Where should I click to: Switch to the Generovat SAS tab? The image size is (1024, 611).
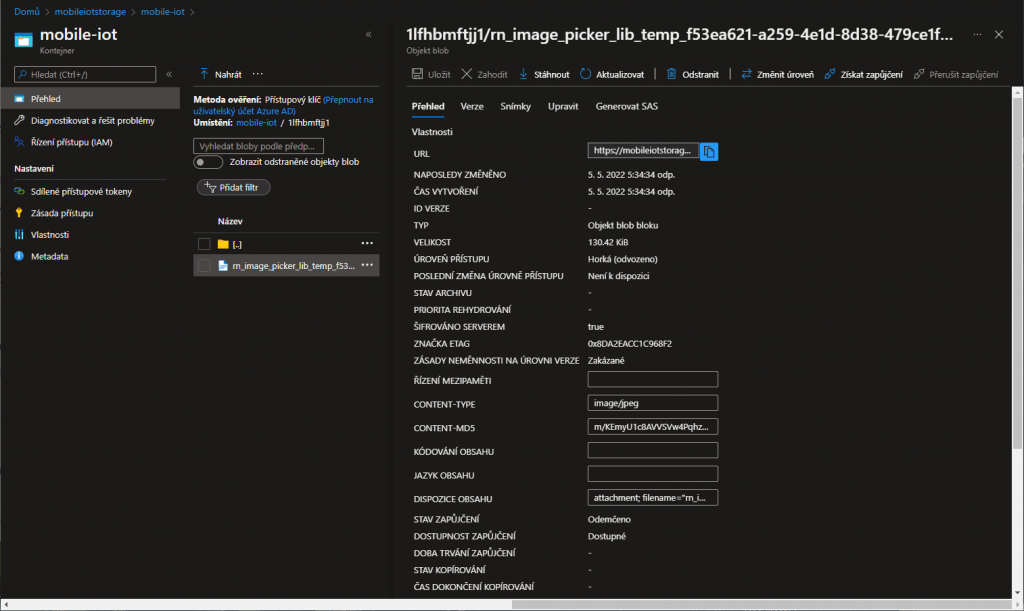click(x=626, y=106)
